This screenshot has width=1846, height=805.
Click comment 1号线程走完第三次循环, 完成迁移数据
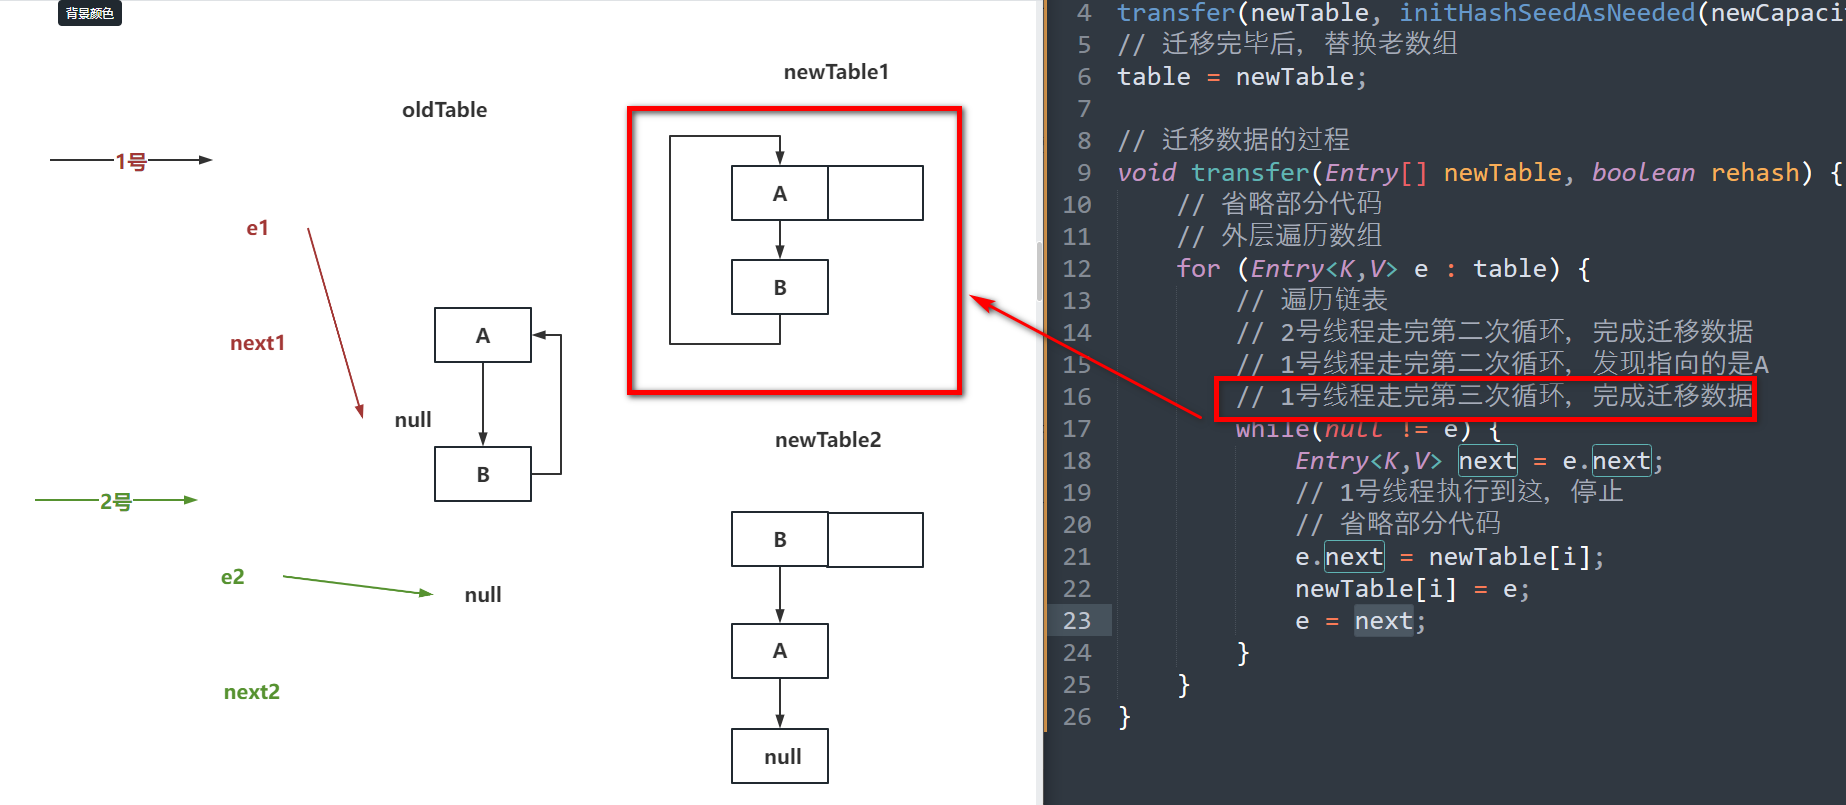(1495, 396)
